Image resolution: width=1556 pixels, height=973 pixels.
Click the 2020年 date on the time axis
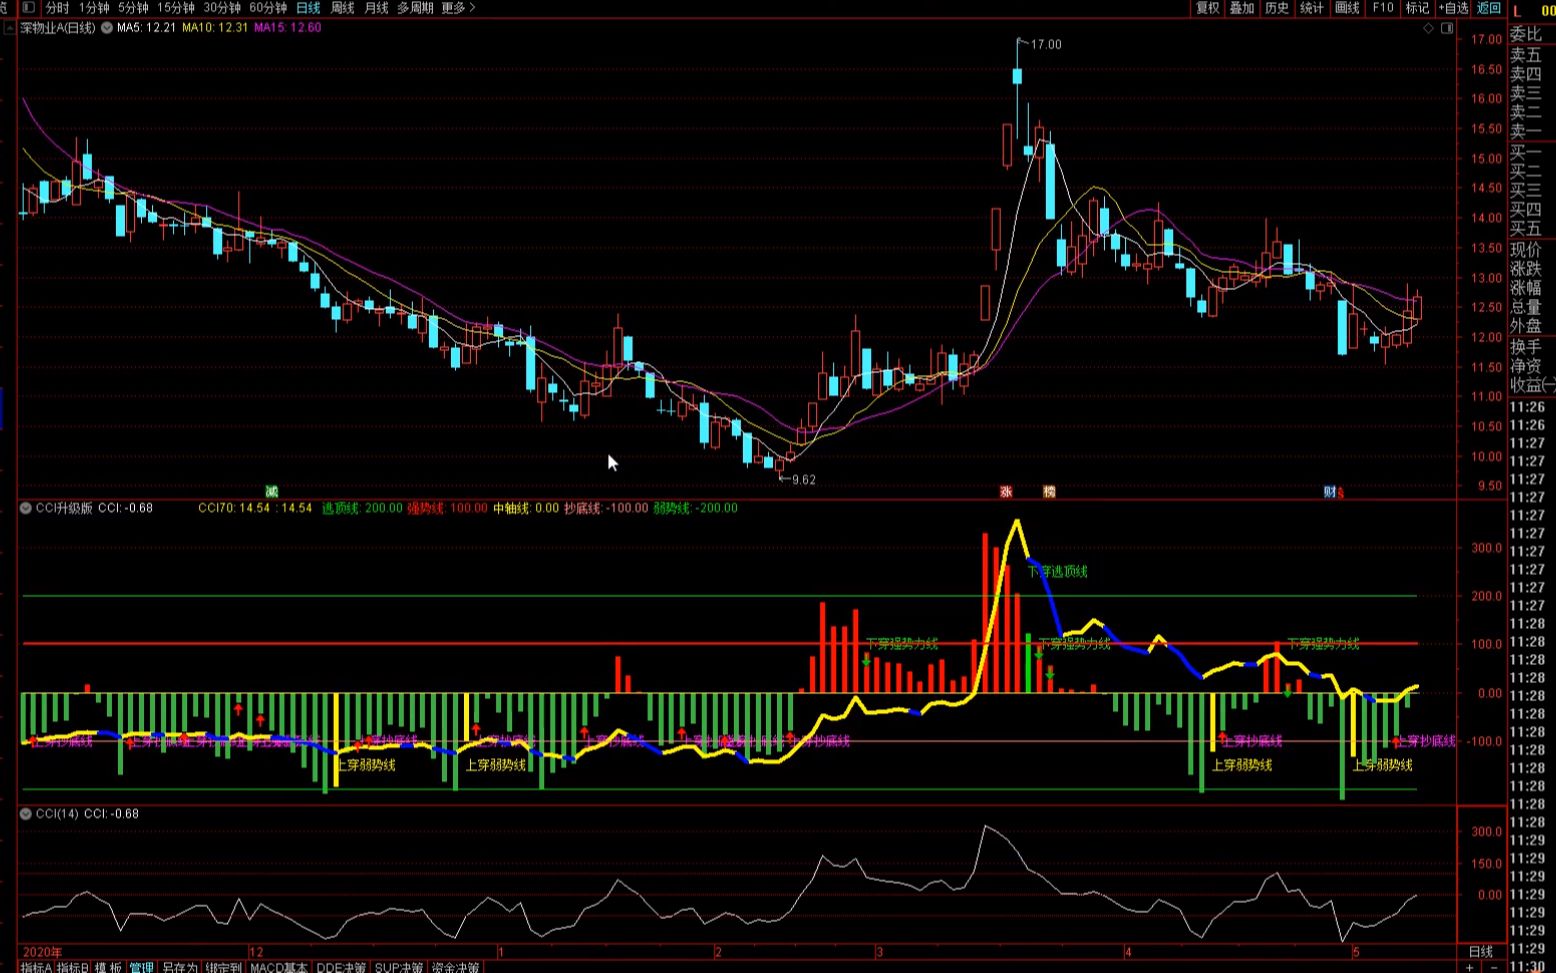[42, 952]
